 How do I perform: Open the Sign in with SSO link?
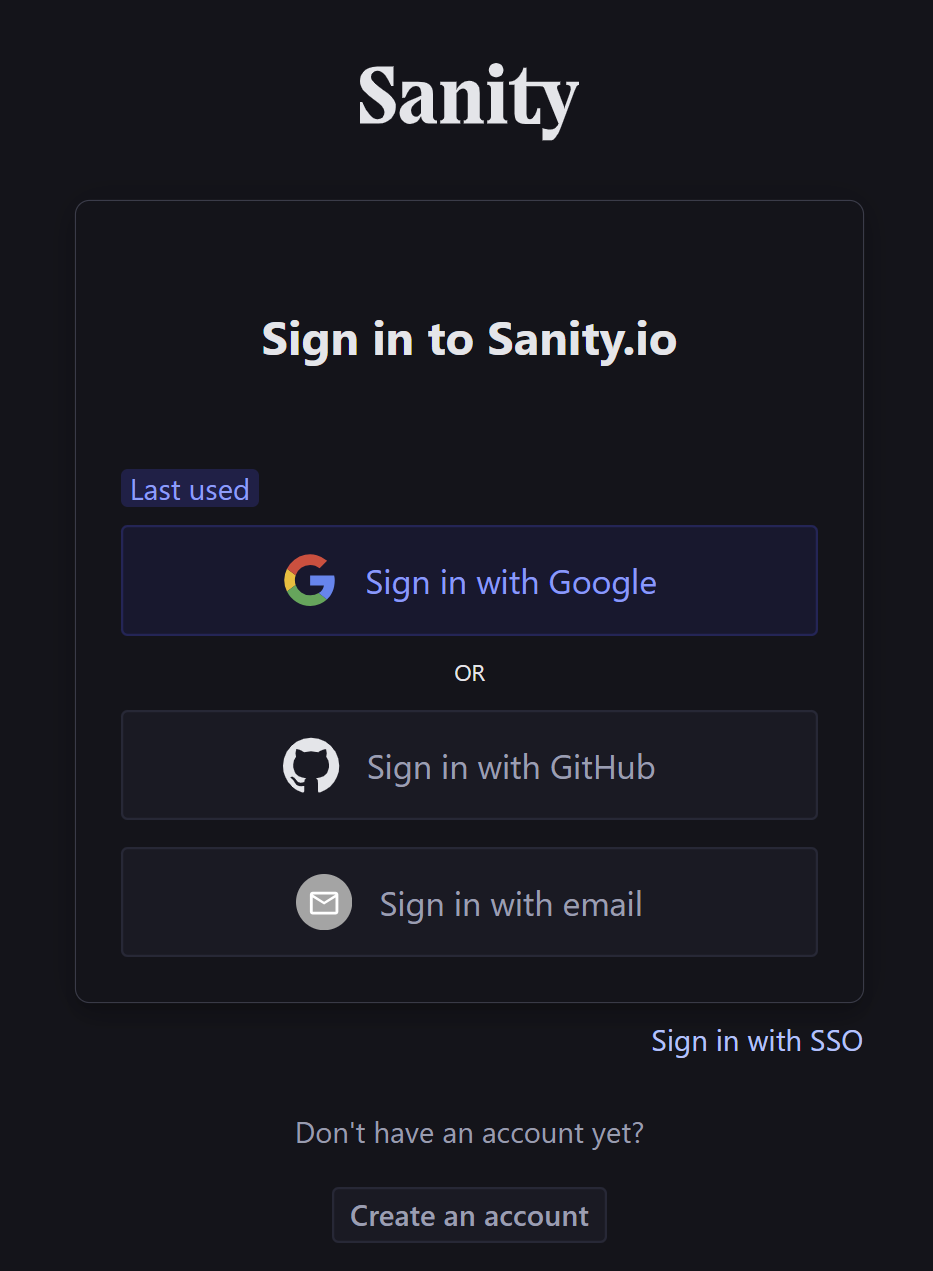coord(757,1041)
